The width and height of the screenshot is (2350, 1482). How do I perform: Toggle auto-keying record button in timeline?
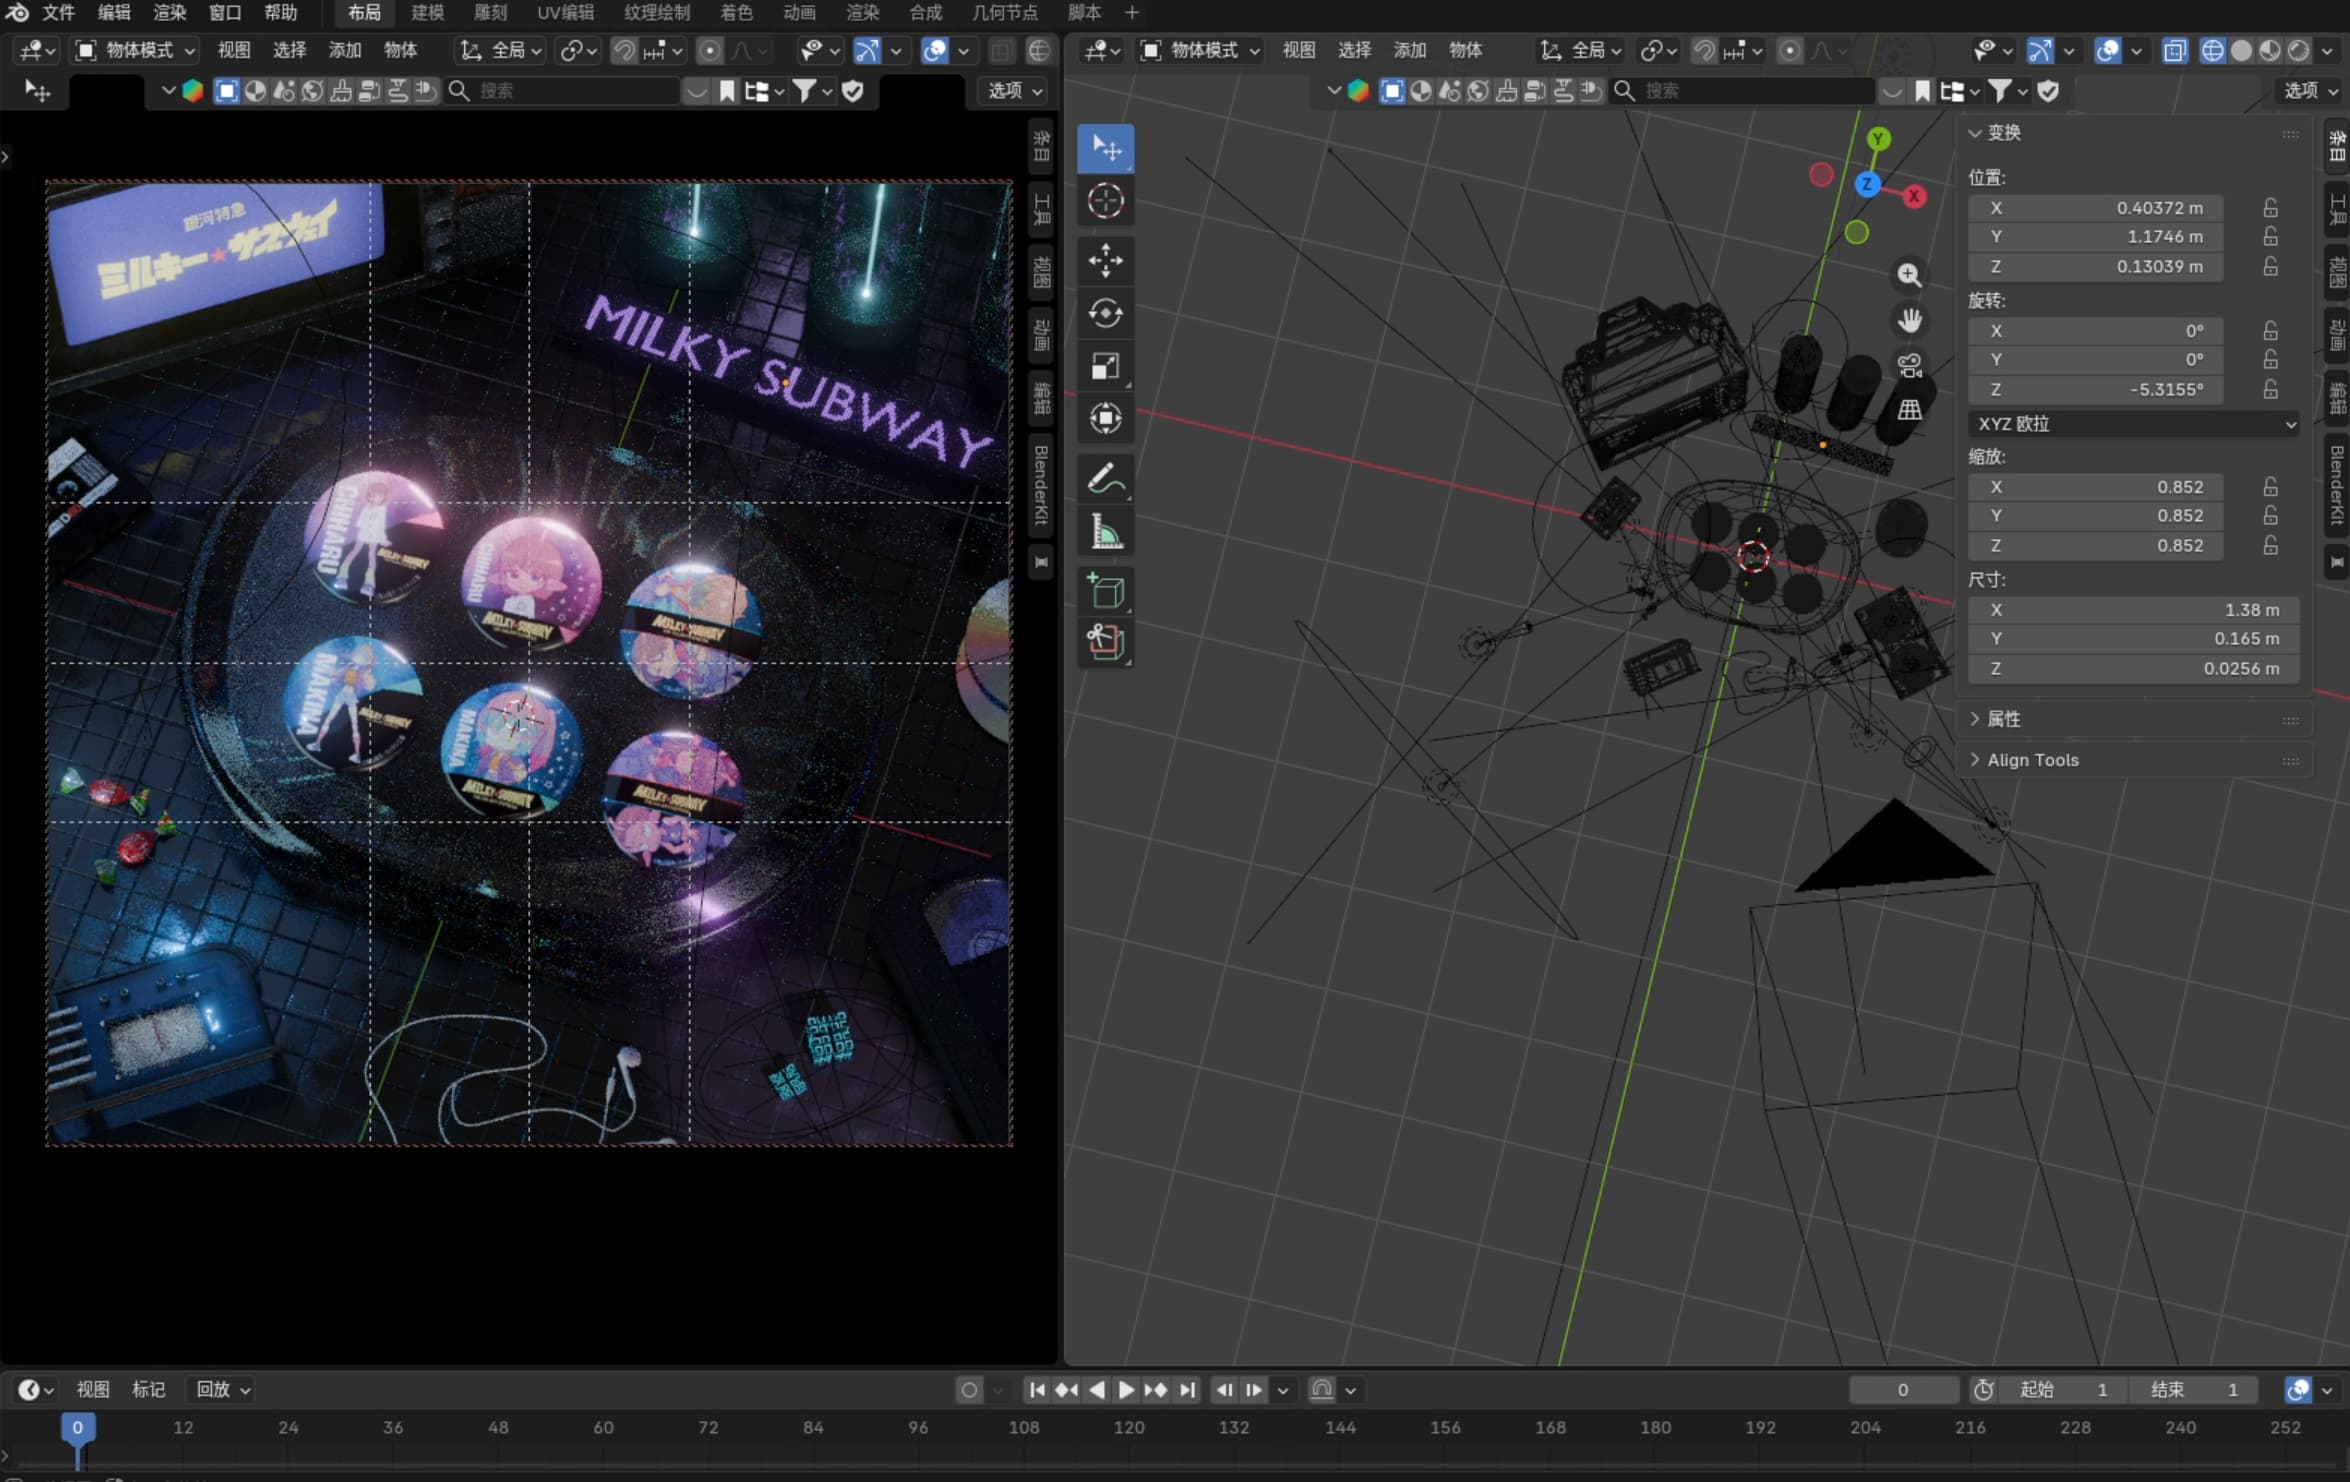click(x=969, y=1390)
